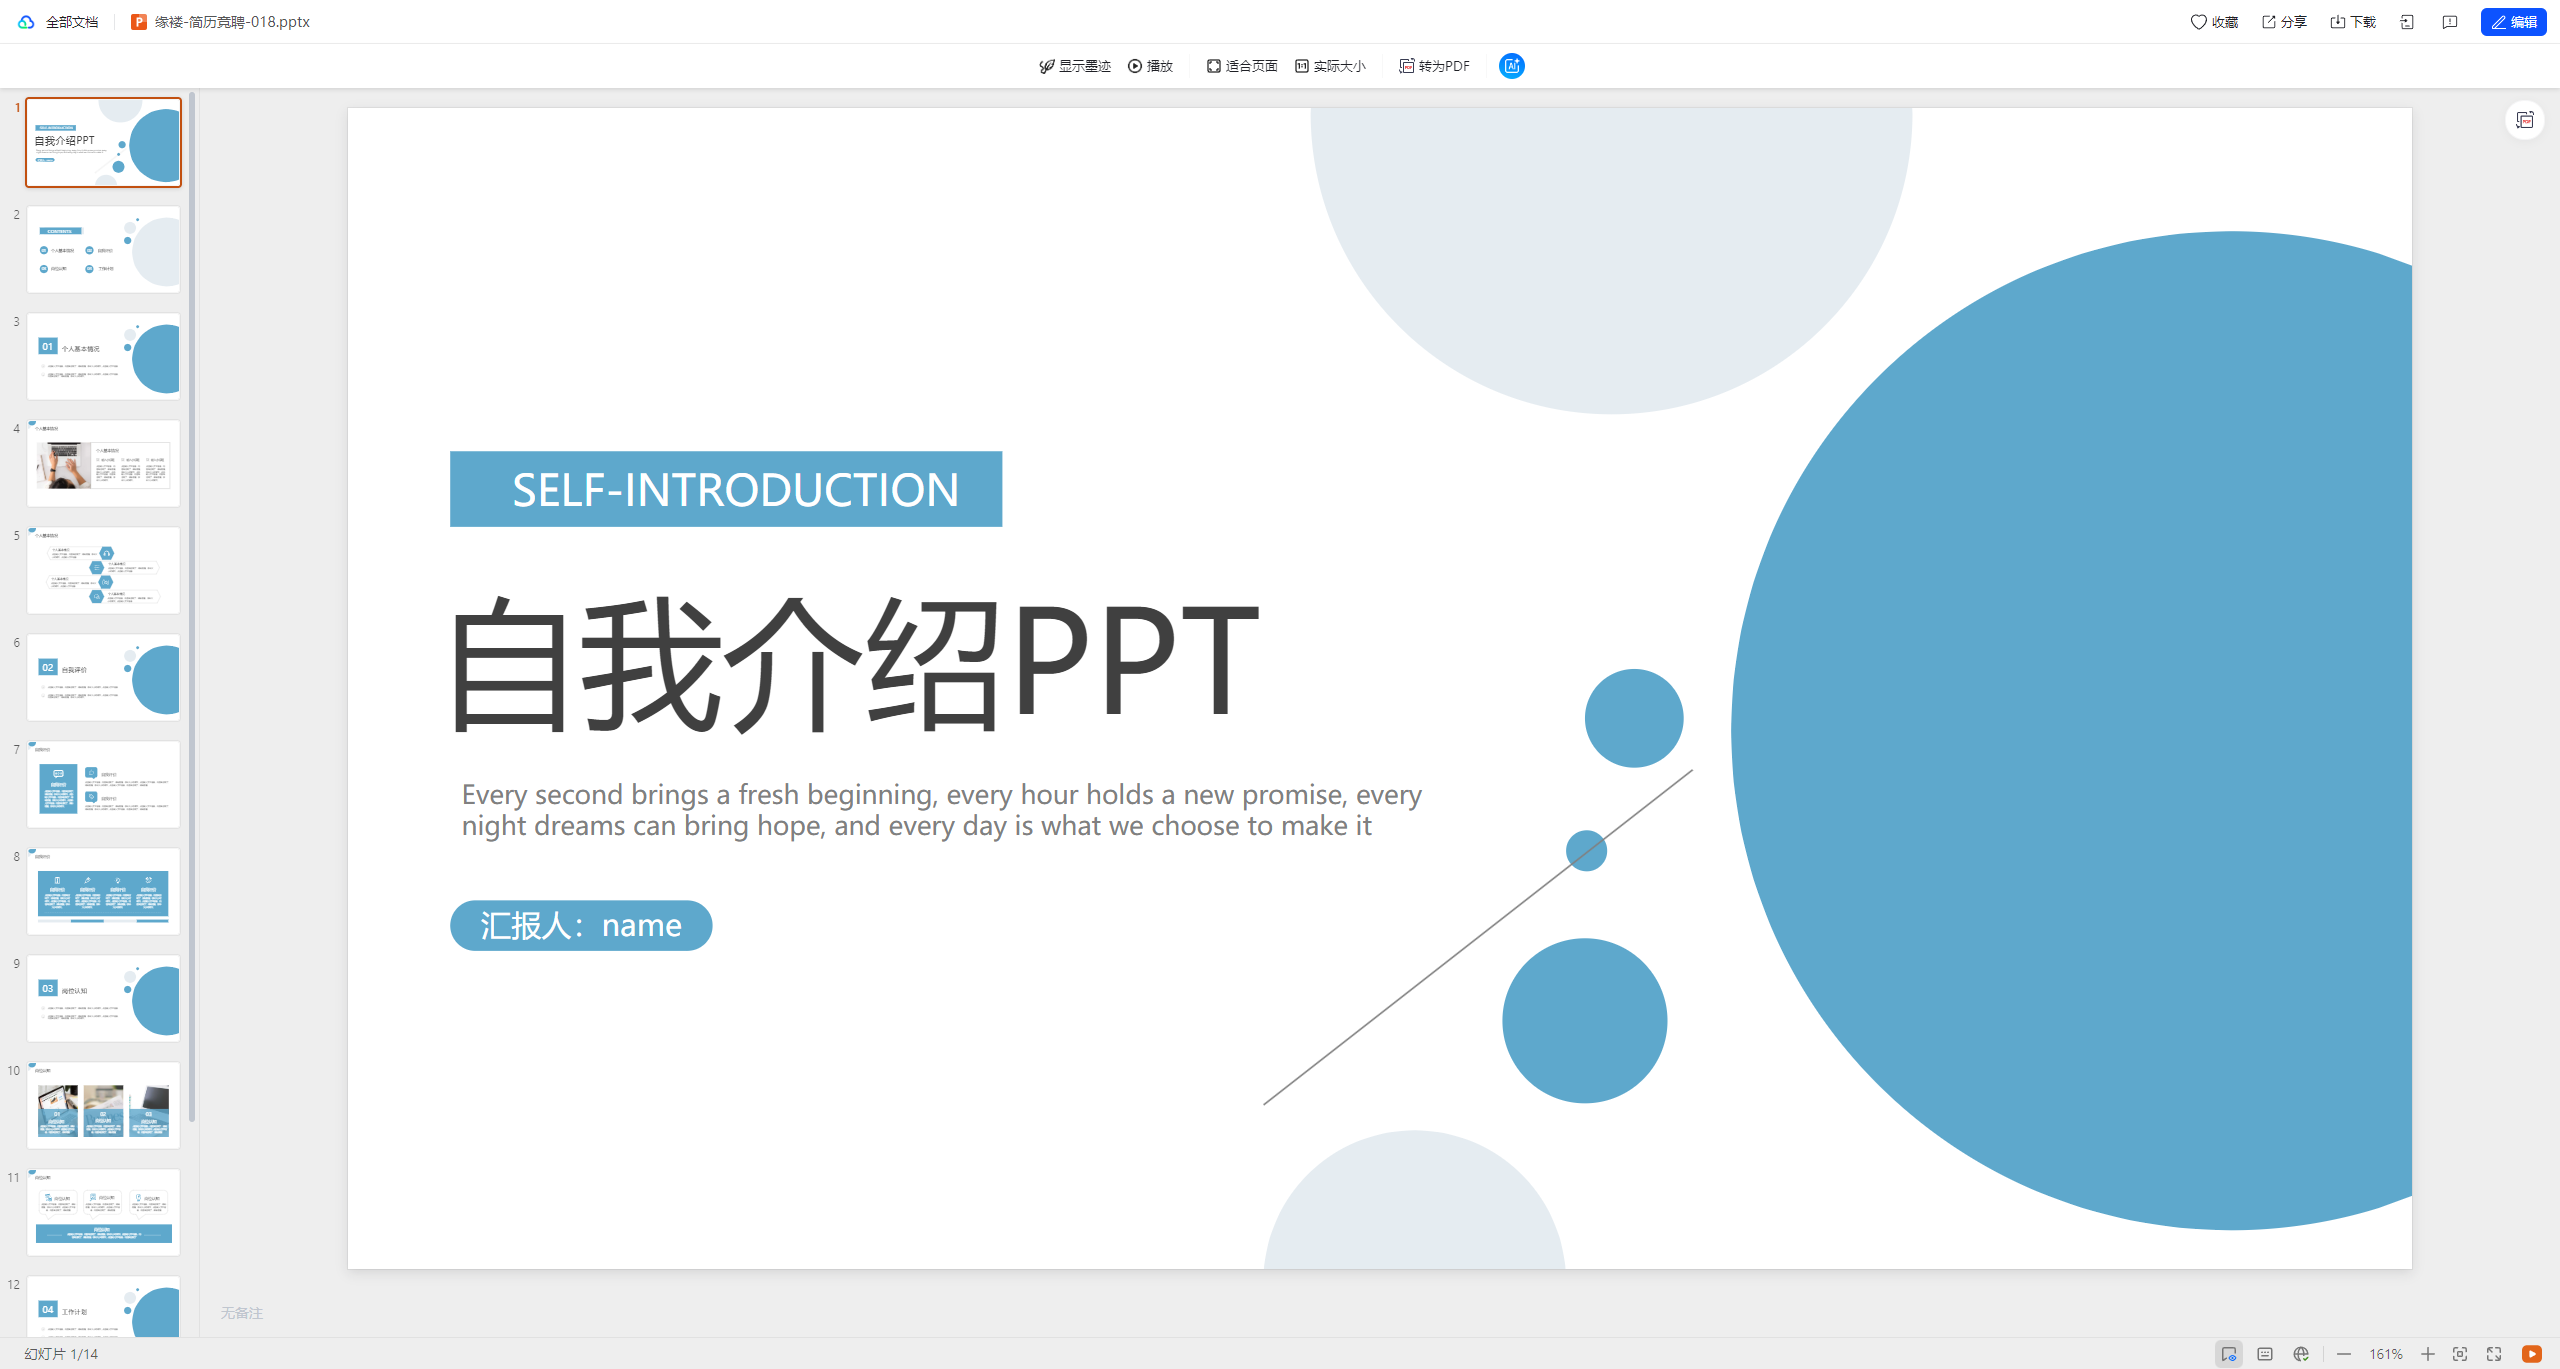
Task: Click the 下载 download button
Action: coord(2352,22)
